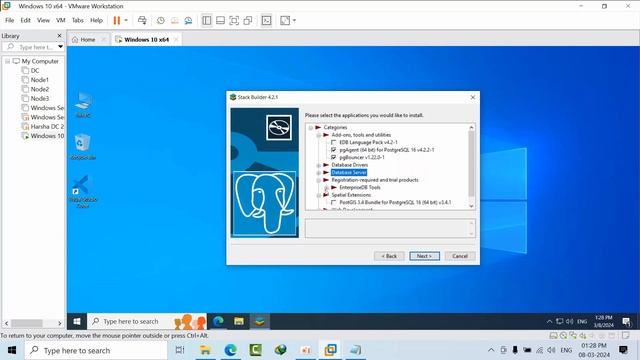Open host Microsoft Edge taskbar icon

click(x=230, y=350)
